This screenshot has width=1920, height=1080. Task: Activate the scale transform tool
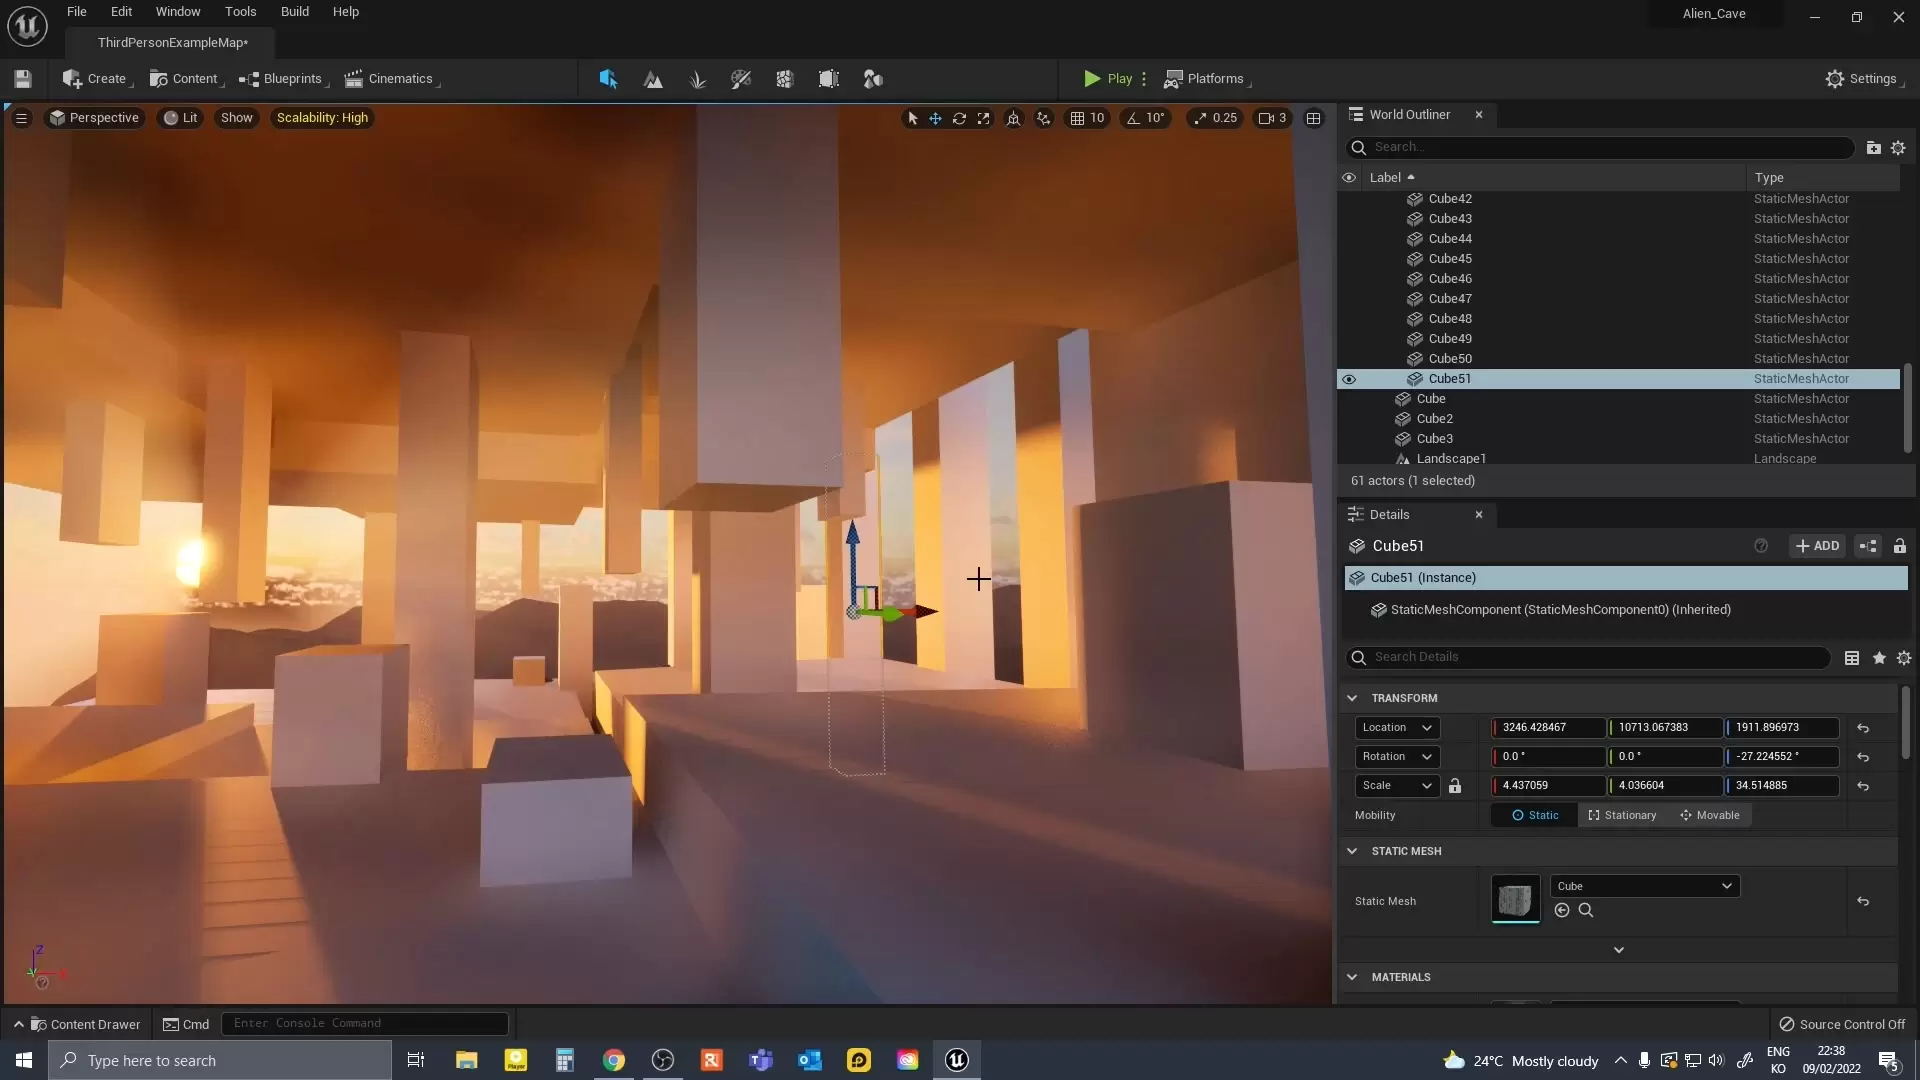coord(984,118)
